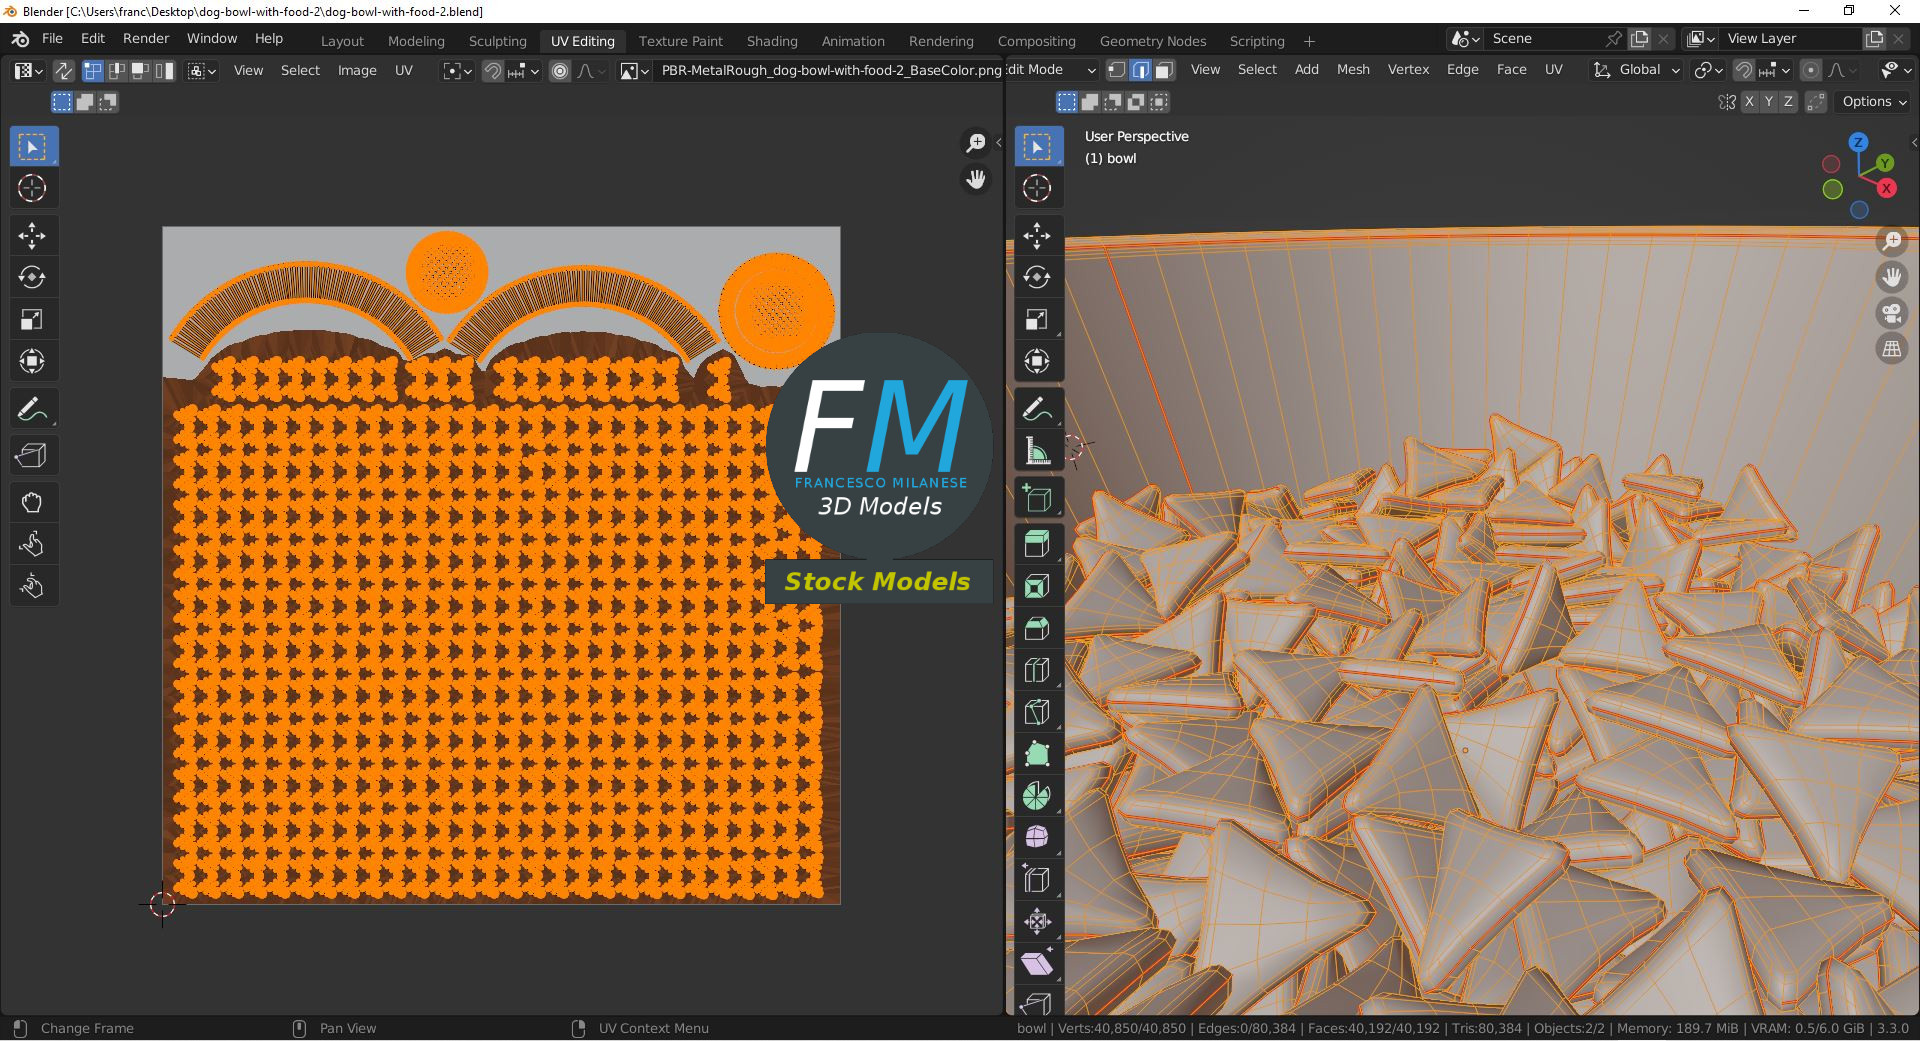Screen dimensions: 1920x1041
Task: Switch perspective/orthographic view grid icon
Action: [x=1892, y=349]
